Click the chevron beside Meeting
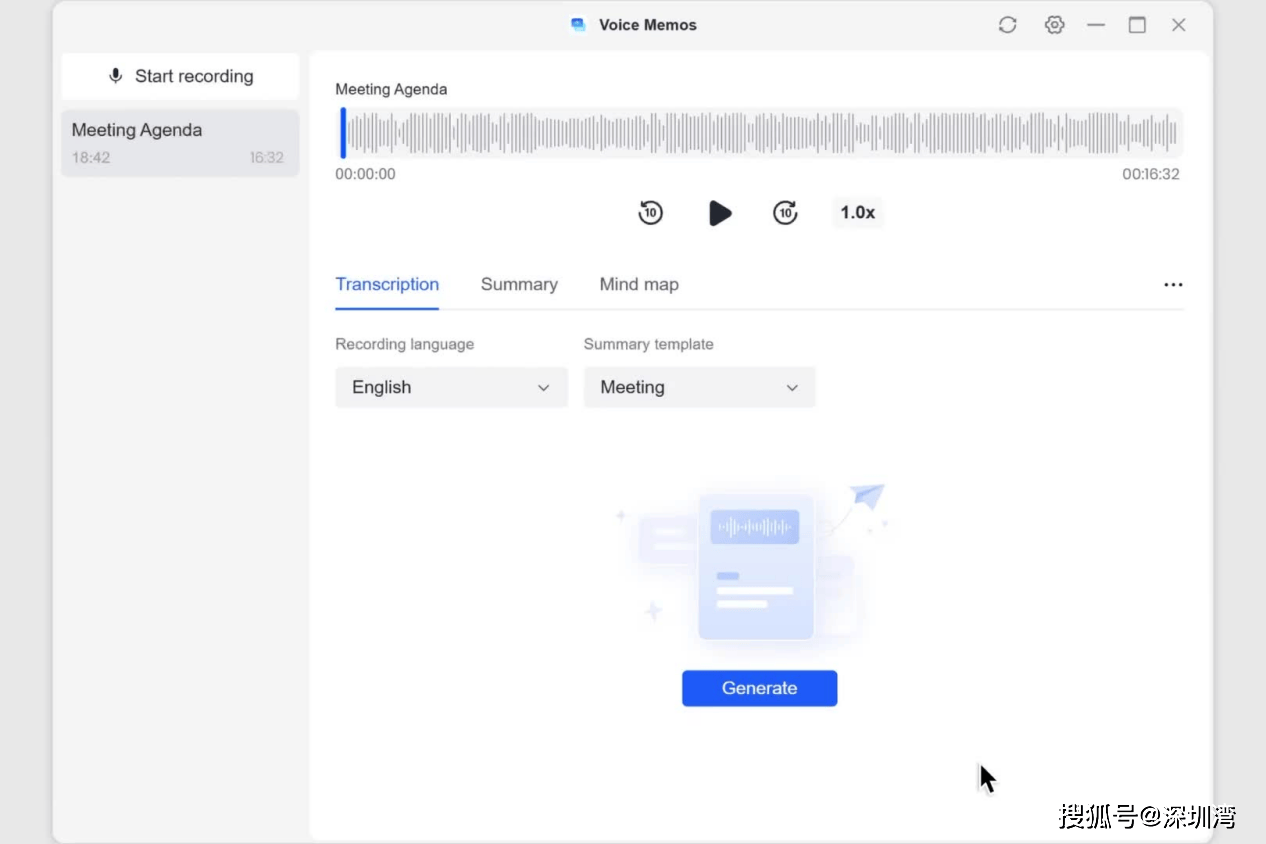This screenshot has height=844, width=1266. click(x=792, y=388)
